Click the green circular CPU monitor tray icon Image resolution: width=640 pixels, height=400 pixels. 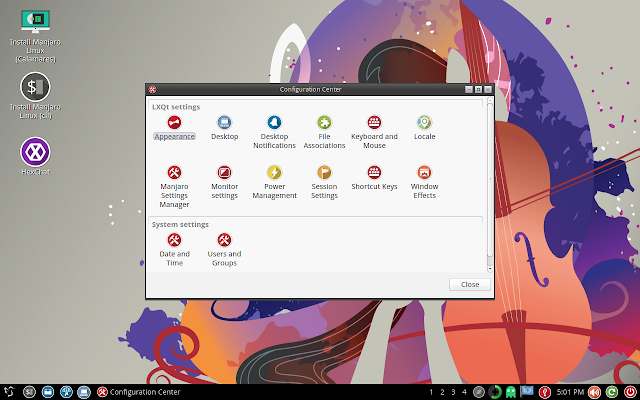pos(495,392)
